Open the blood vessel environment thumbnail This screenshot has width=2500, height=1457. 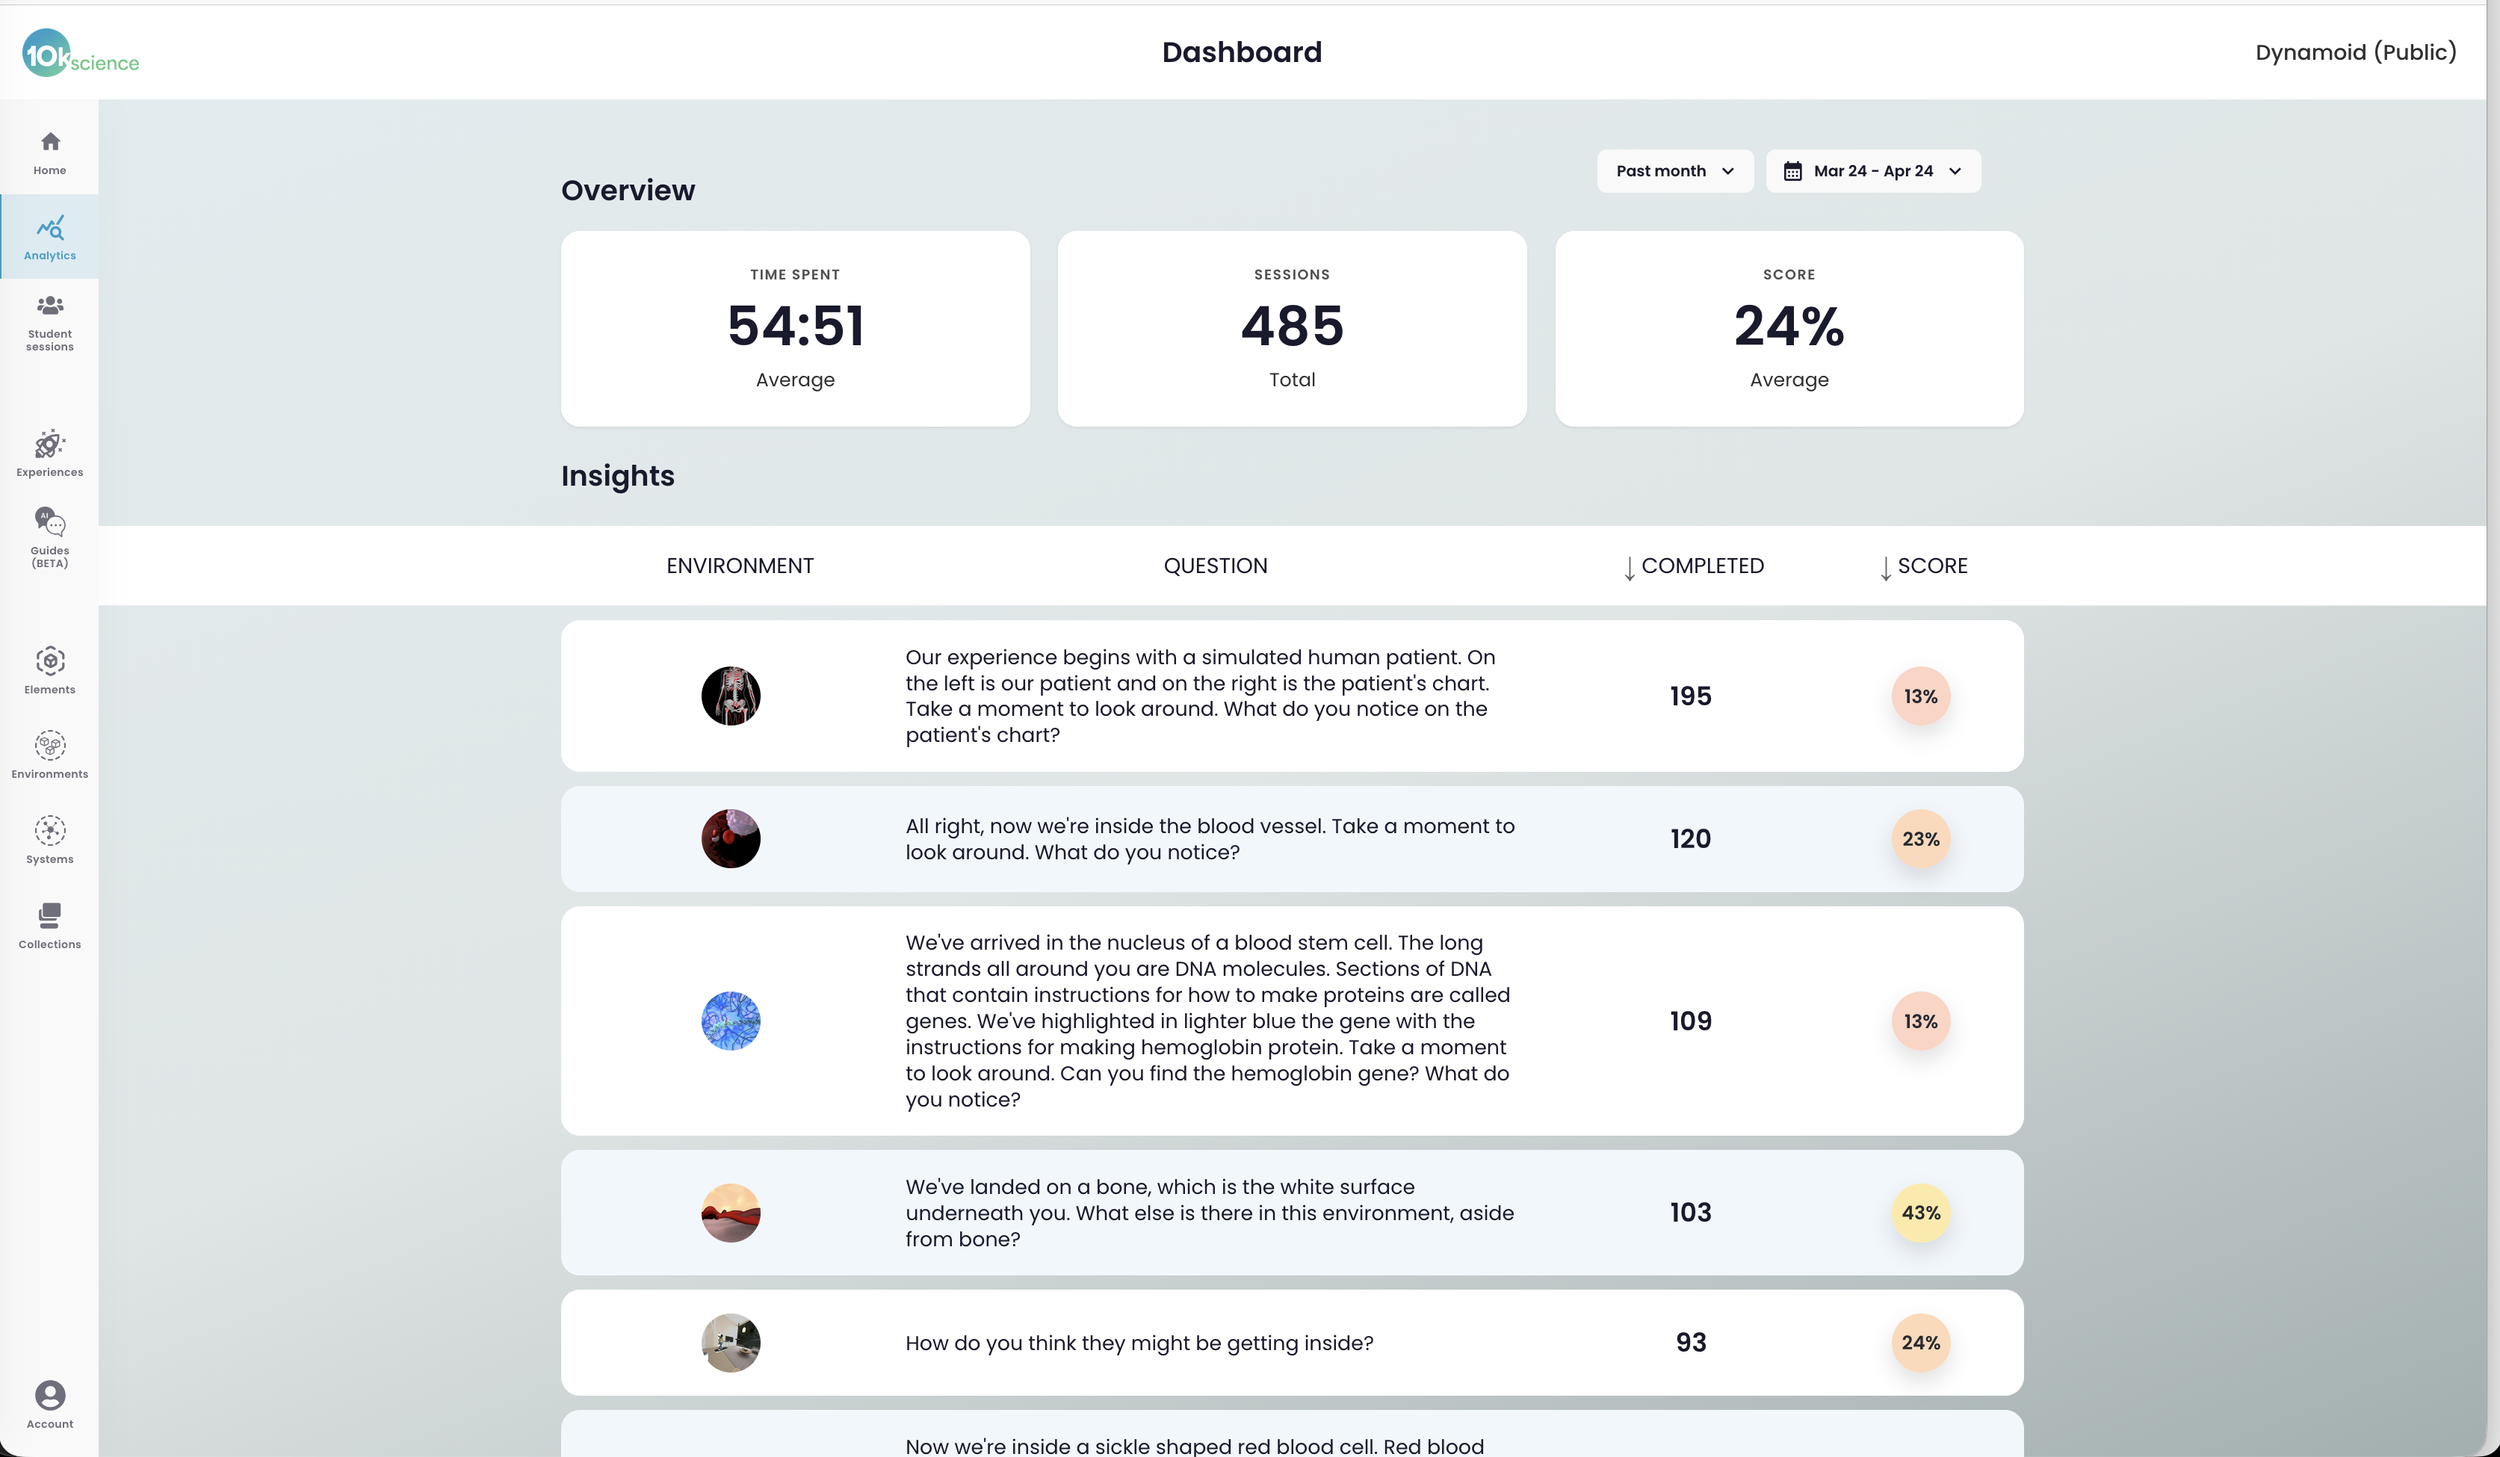730,839
